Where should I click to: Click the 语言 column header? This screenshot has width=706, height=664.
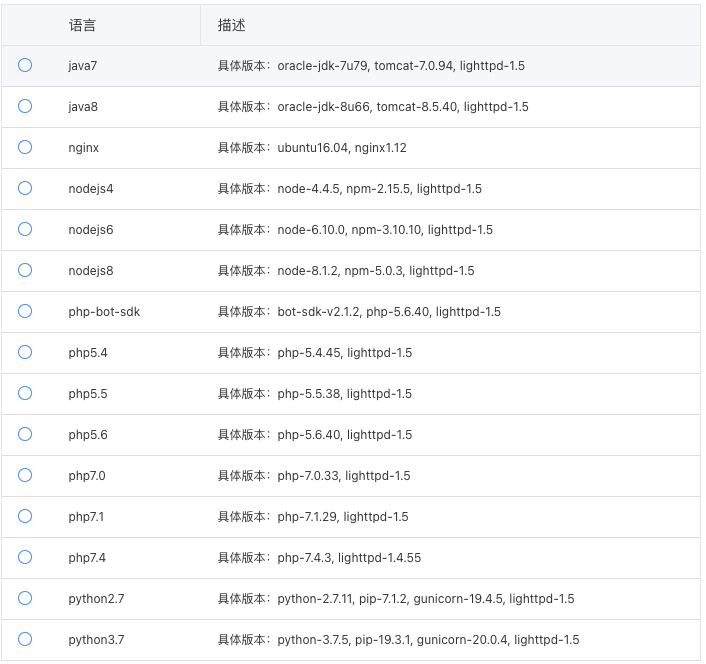(82, 25)
